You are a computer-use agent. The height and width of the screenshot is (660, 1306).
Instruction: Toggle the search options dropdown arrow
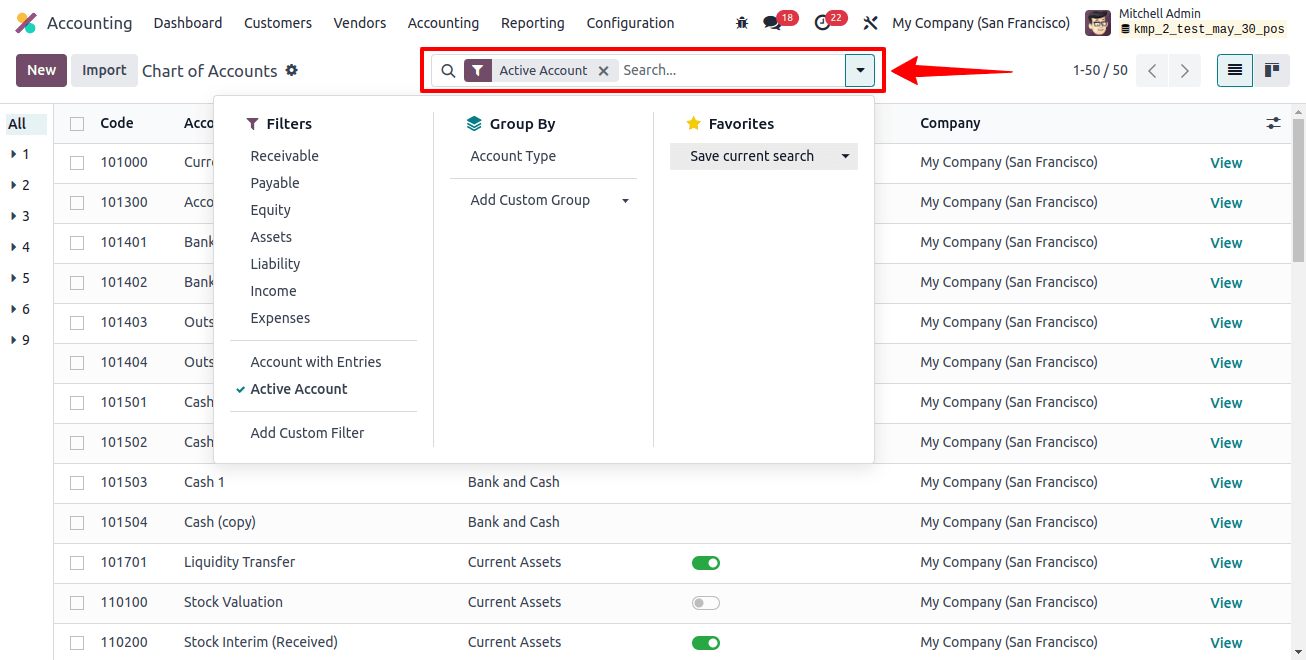(860, 71)
